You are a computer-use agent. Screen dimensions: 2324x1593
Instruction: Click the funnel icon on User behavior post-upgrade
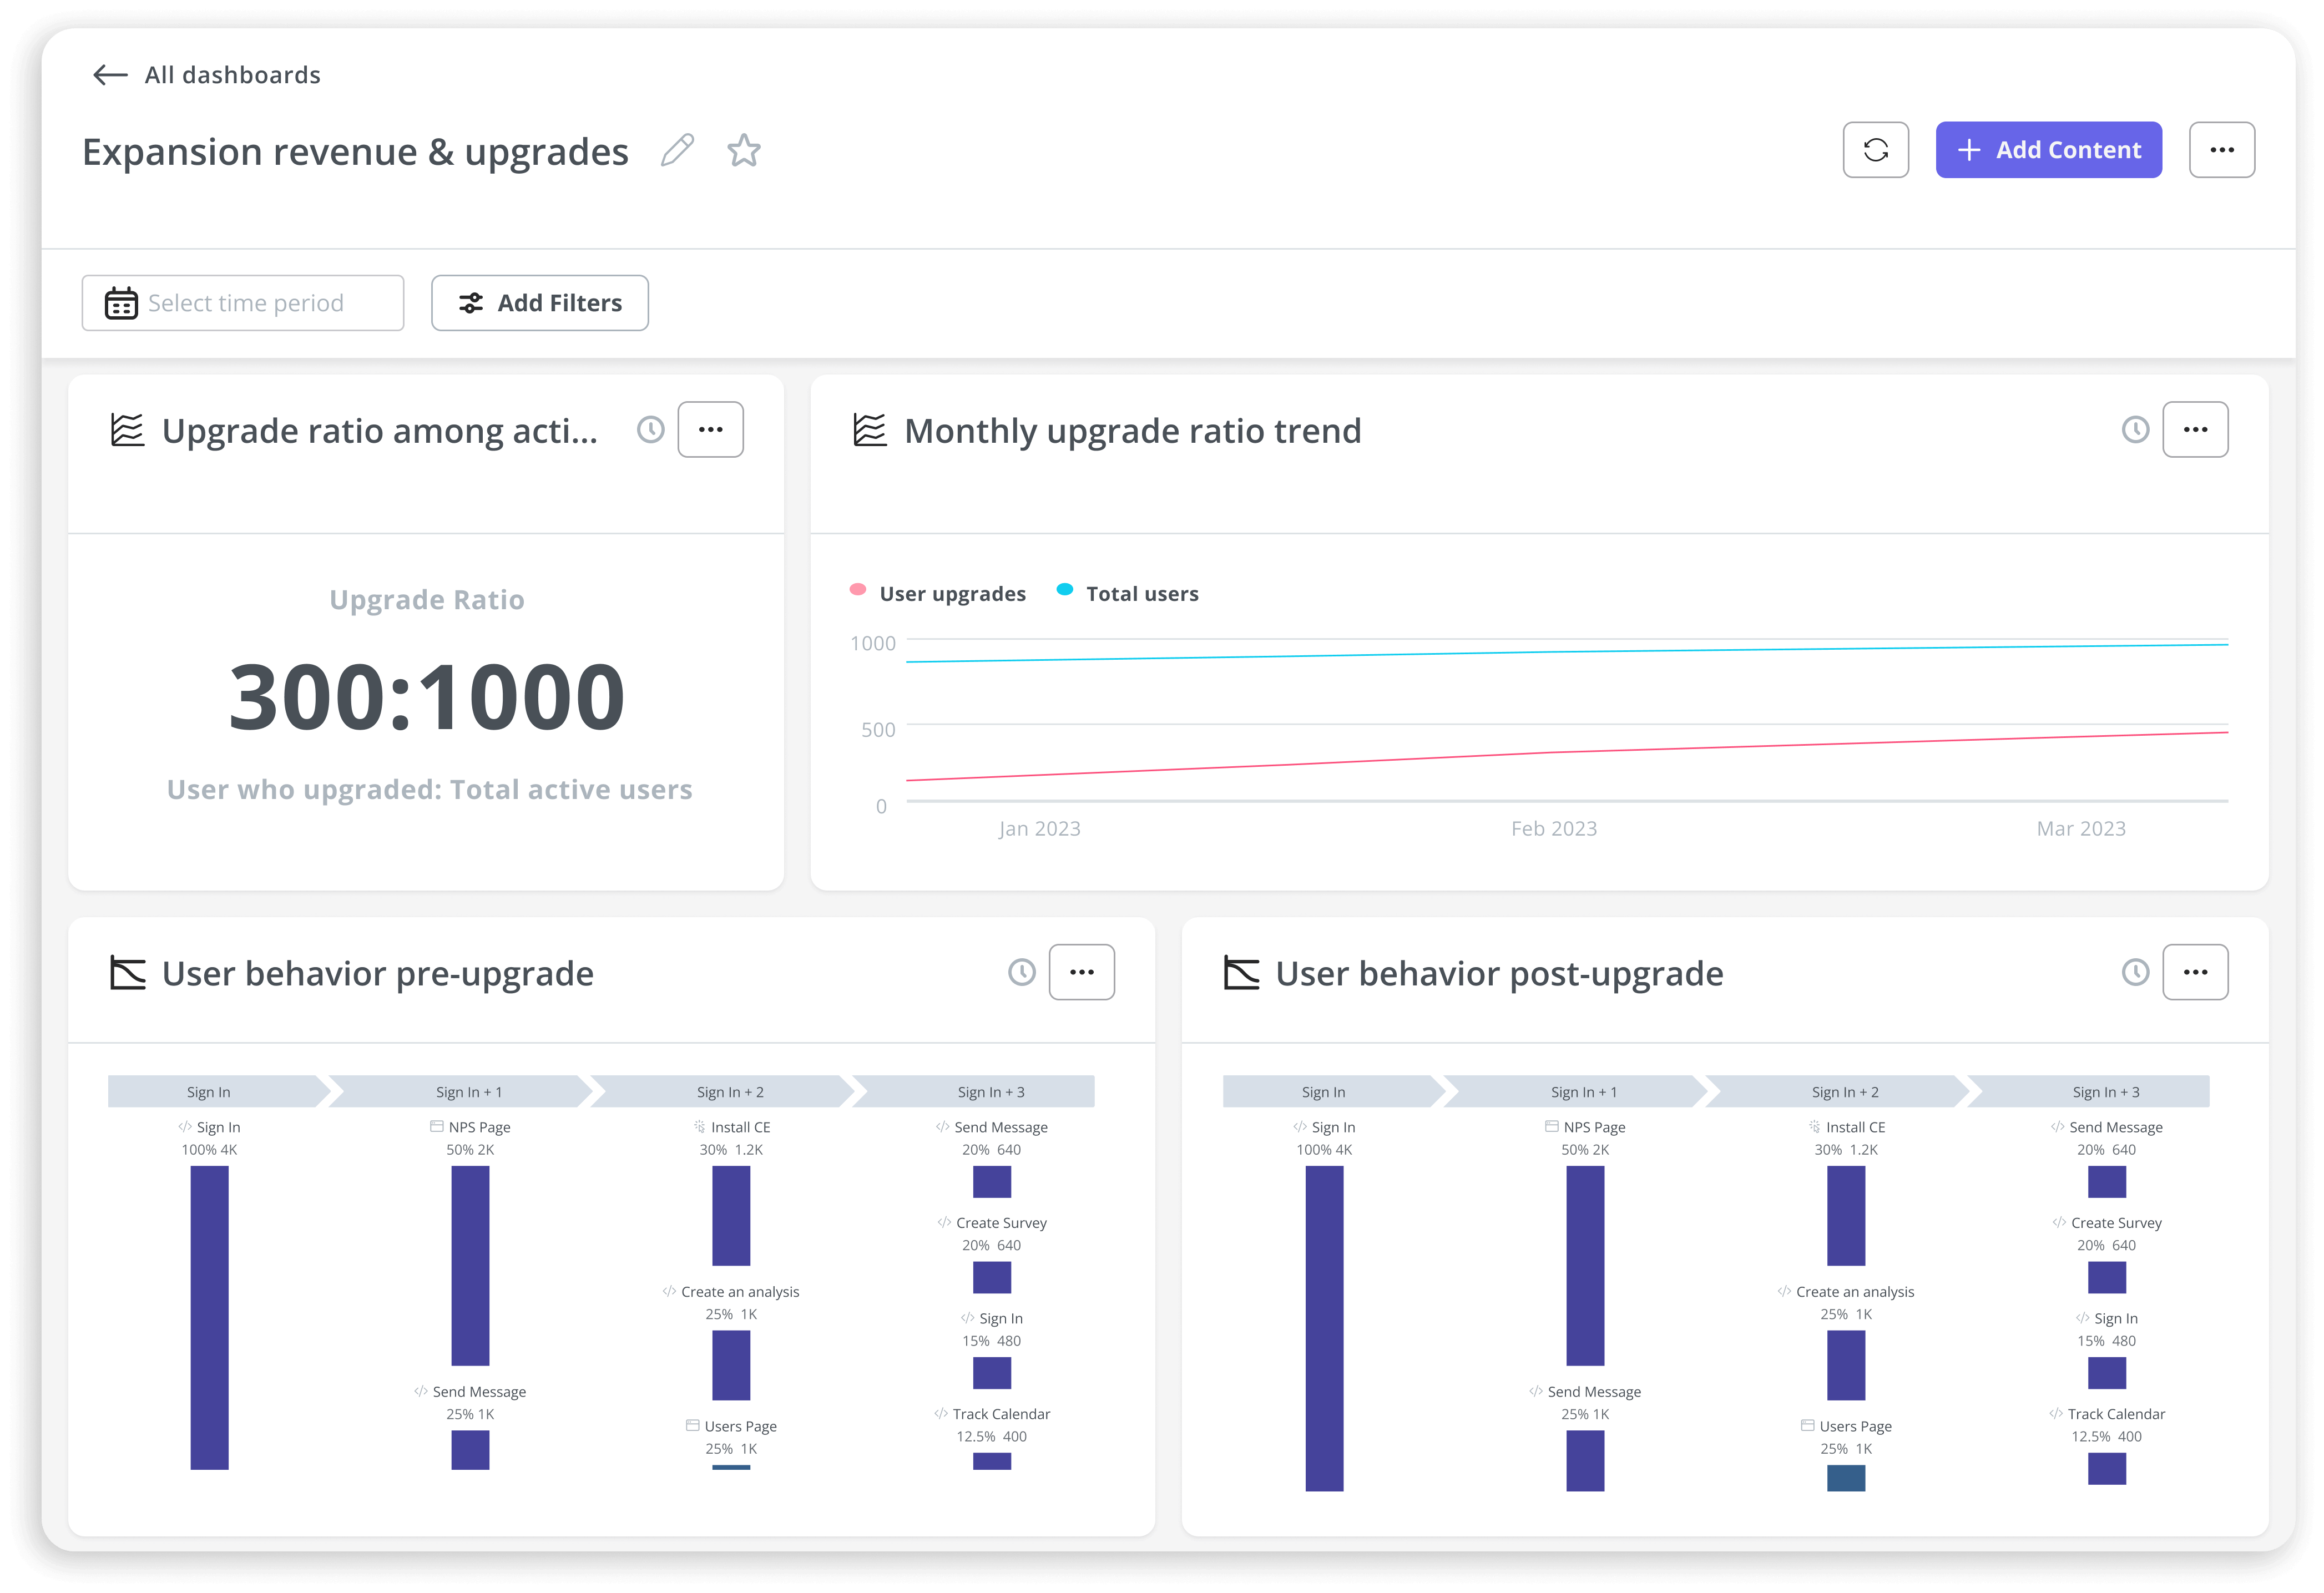pos(1242,972)
